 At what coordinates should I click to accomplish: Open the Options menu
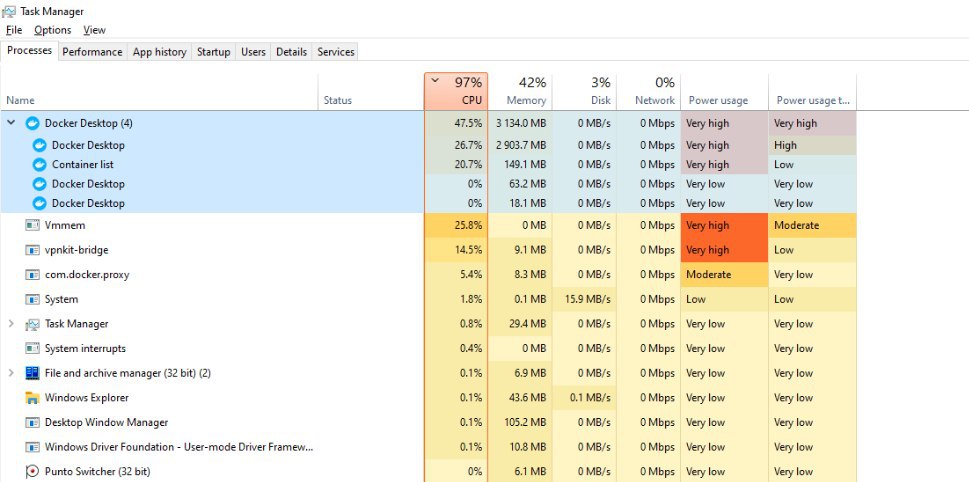coord(53,30)
